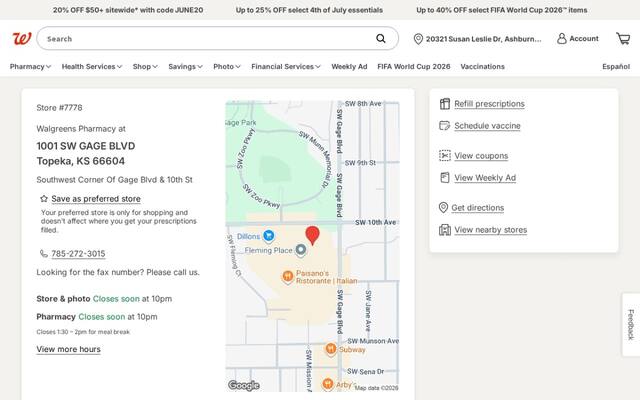The width and height of the screenshot is (640, 400).
Task: Click Save as preferred store link
Action: pyautogui.click(x=96, y=199)
